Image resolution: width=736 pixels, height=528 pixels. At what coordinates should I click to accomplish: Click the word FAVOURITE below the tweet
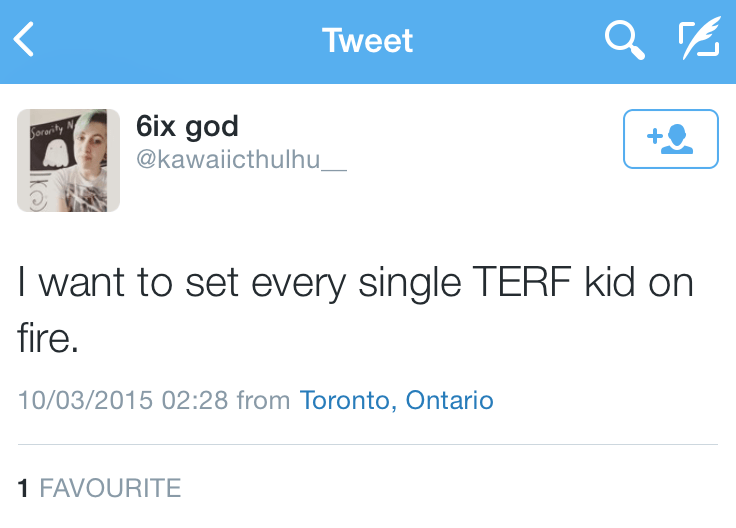point(110,488)
